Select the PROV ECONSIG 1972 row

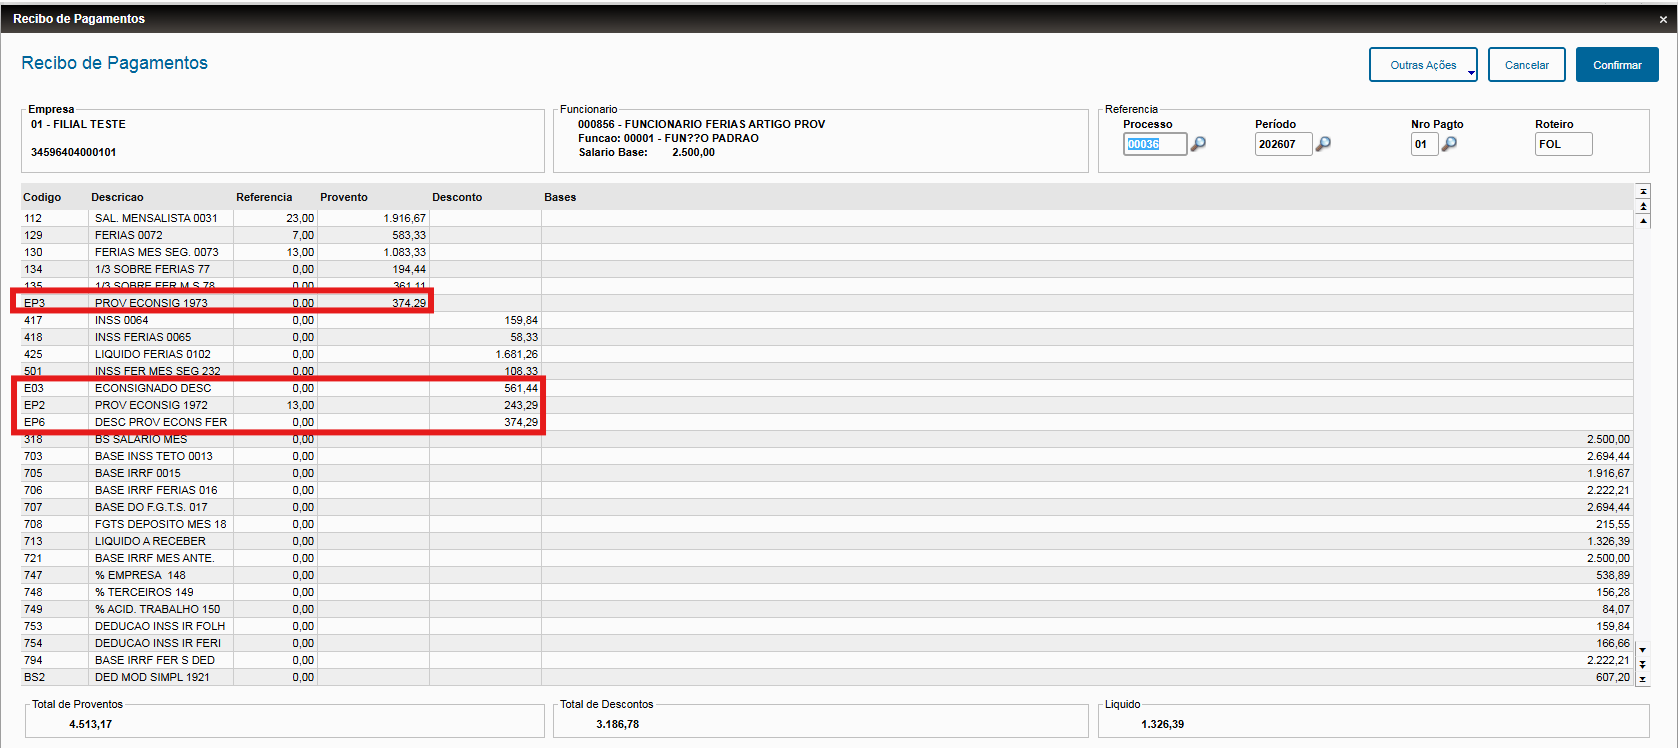tap(827, 405)
